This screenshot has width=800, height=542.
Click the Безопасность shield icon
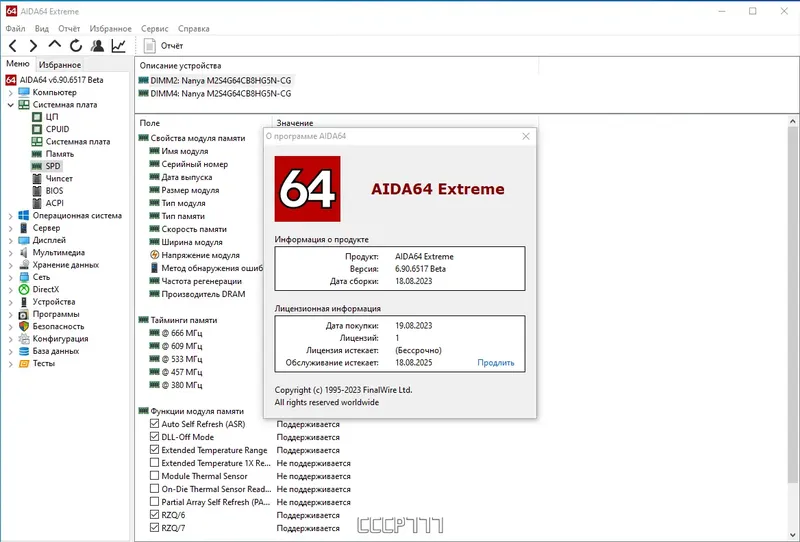click(x=23, y=326)
